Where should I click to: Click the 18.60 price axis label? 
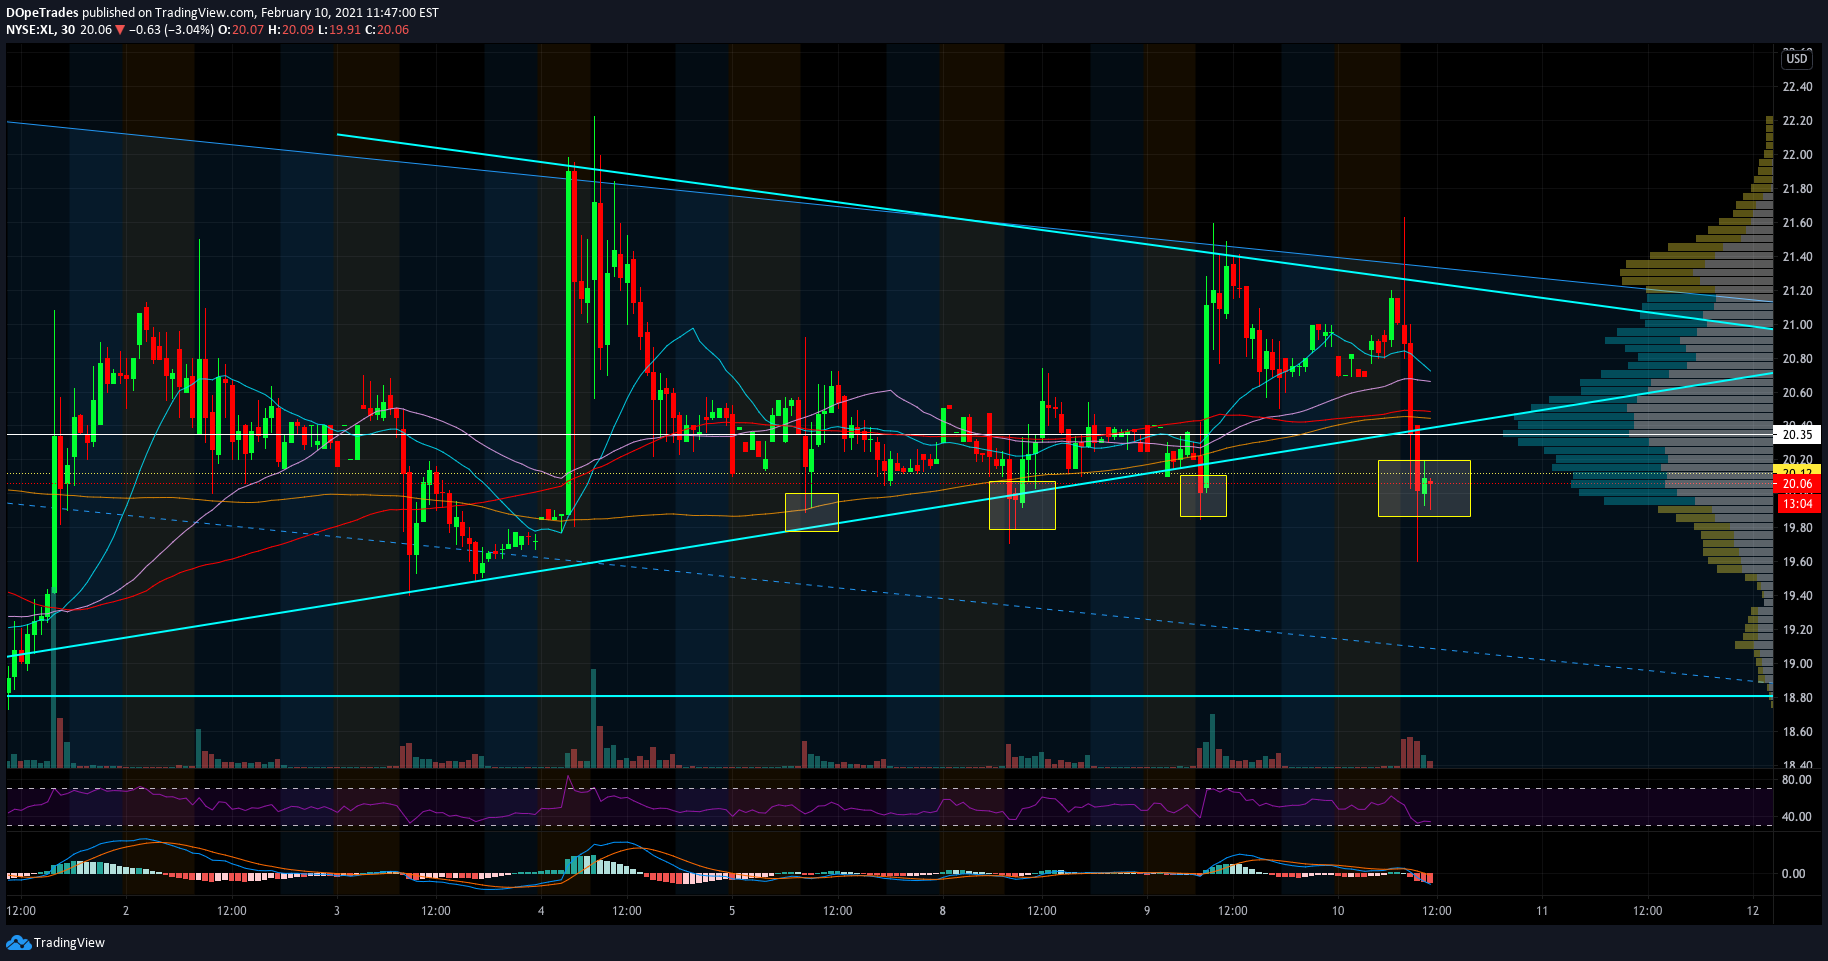coord(1797,732)
